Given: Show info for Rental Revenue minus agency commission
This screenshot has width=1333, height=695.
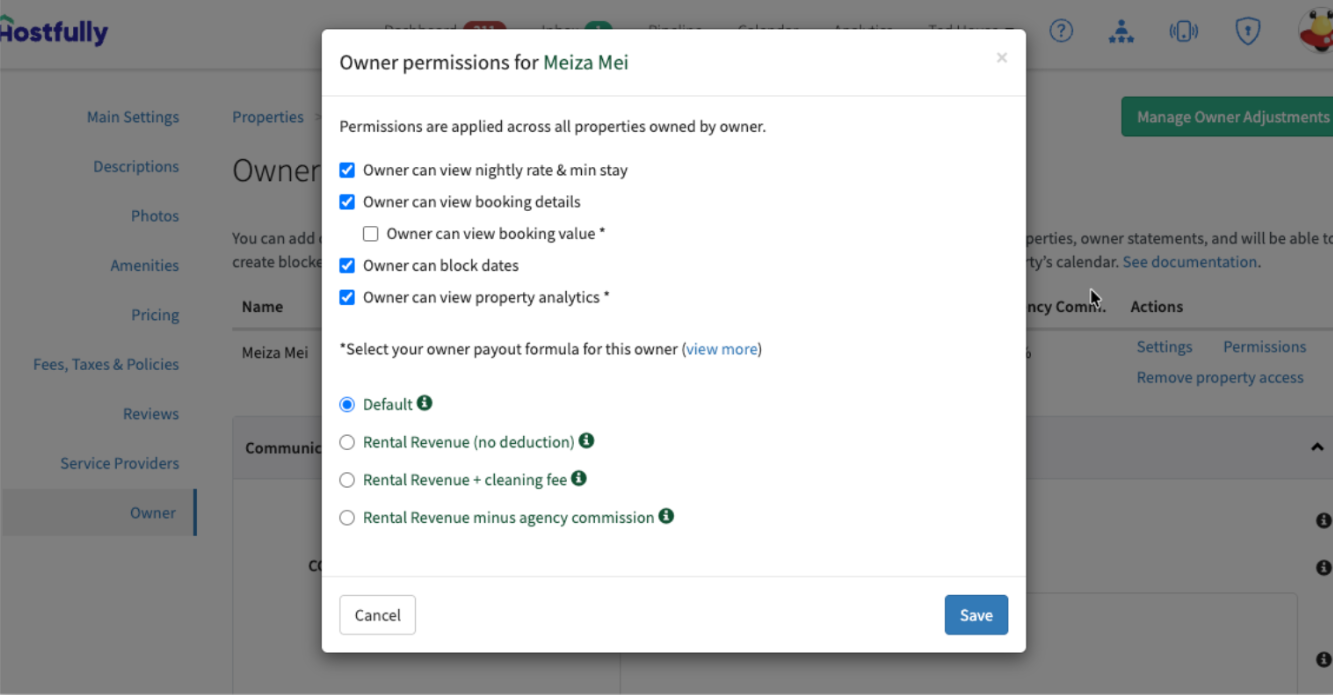Looking at the screenshot, I should click(x=666, y=516).
